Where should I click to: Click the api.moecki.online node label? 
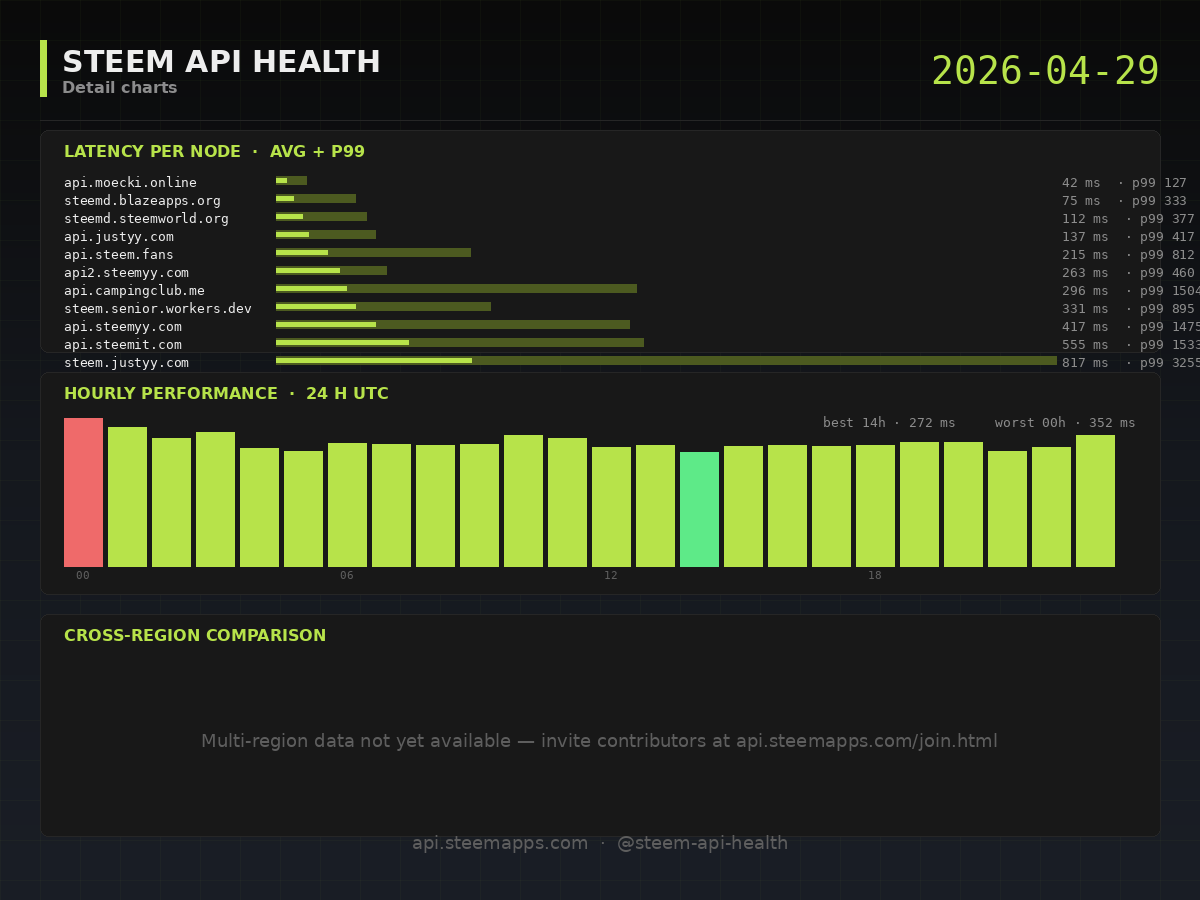130,183
